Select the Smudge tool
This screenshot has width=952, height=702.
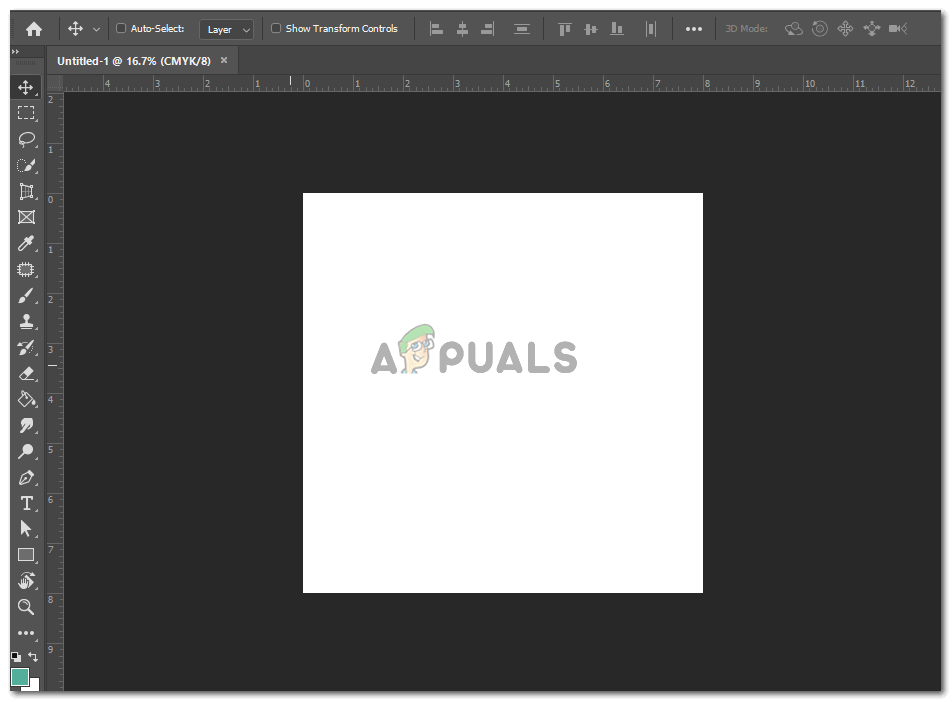point(26,425)
